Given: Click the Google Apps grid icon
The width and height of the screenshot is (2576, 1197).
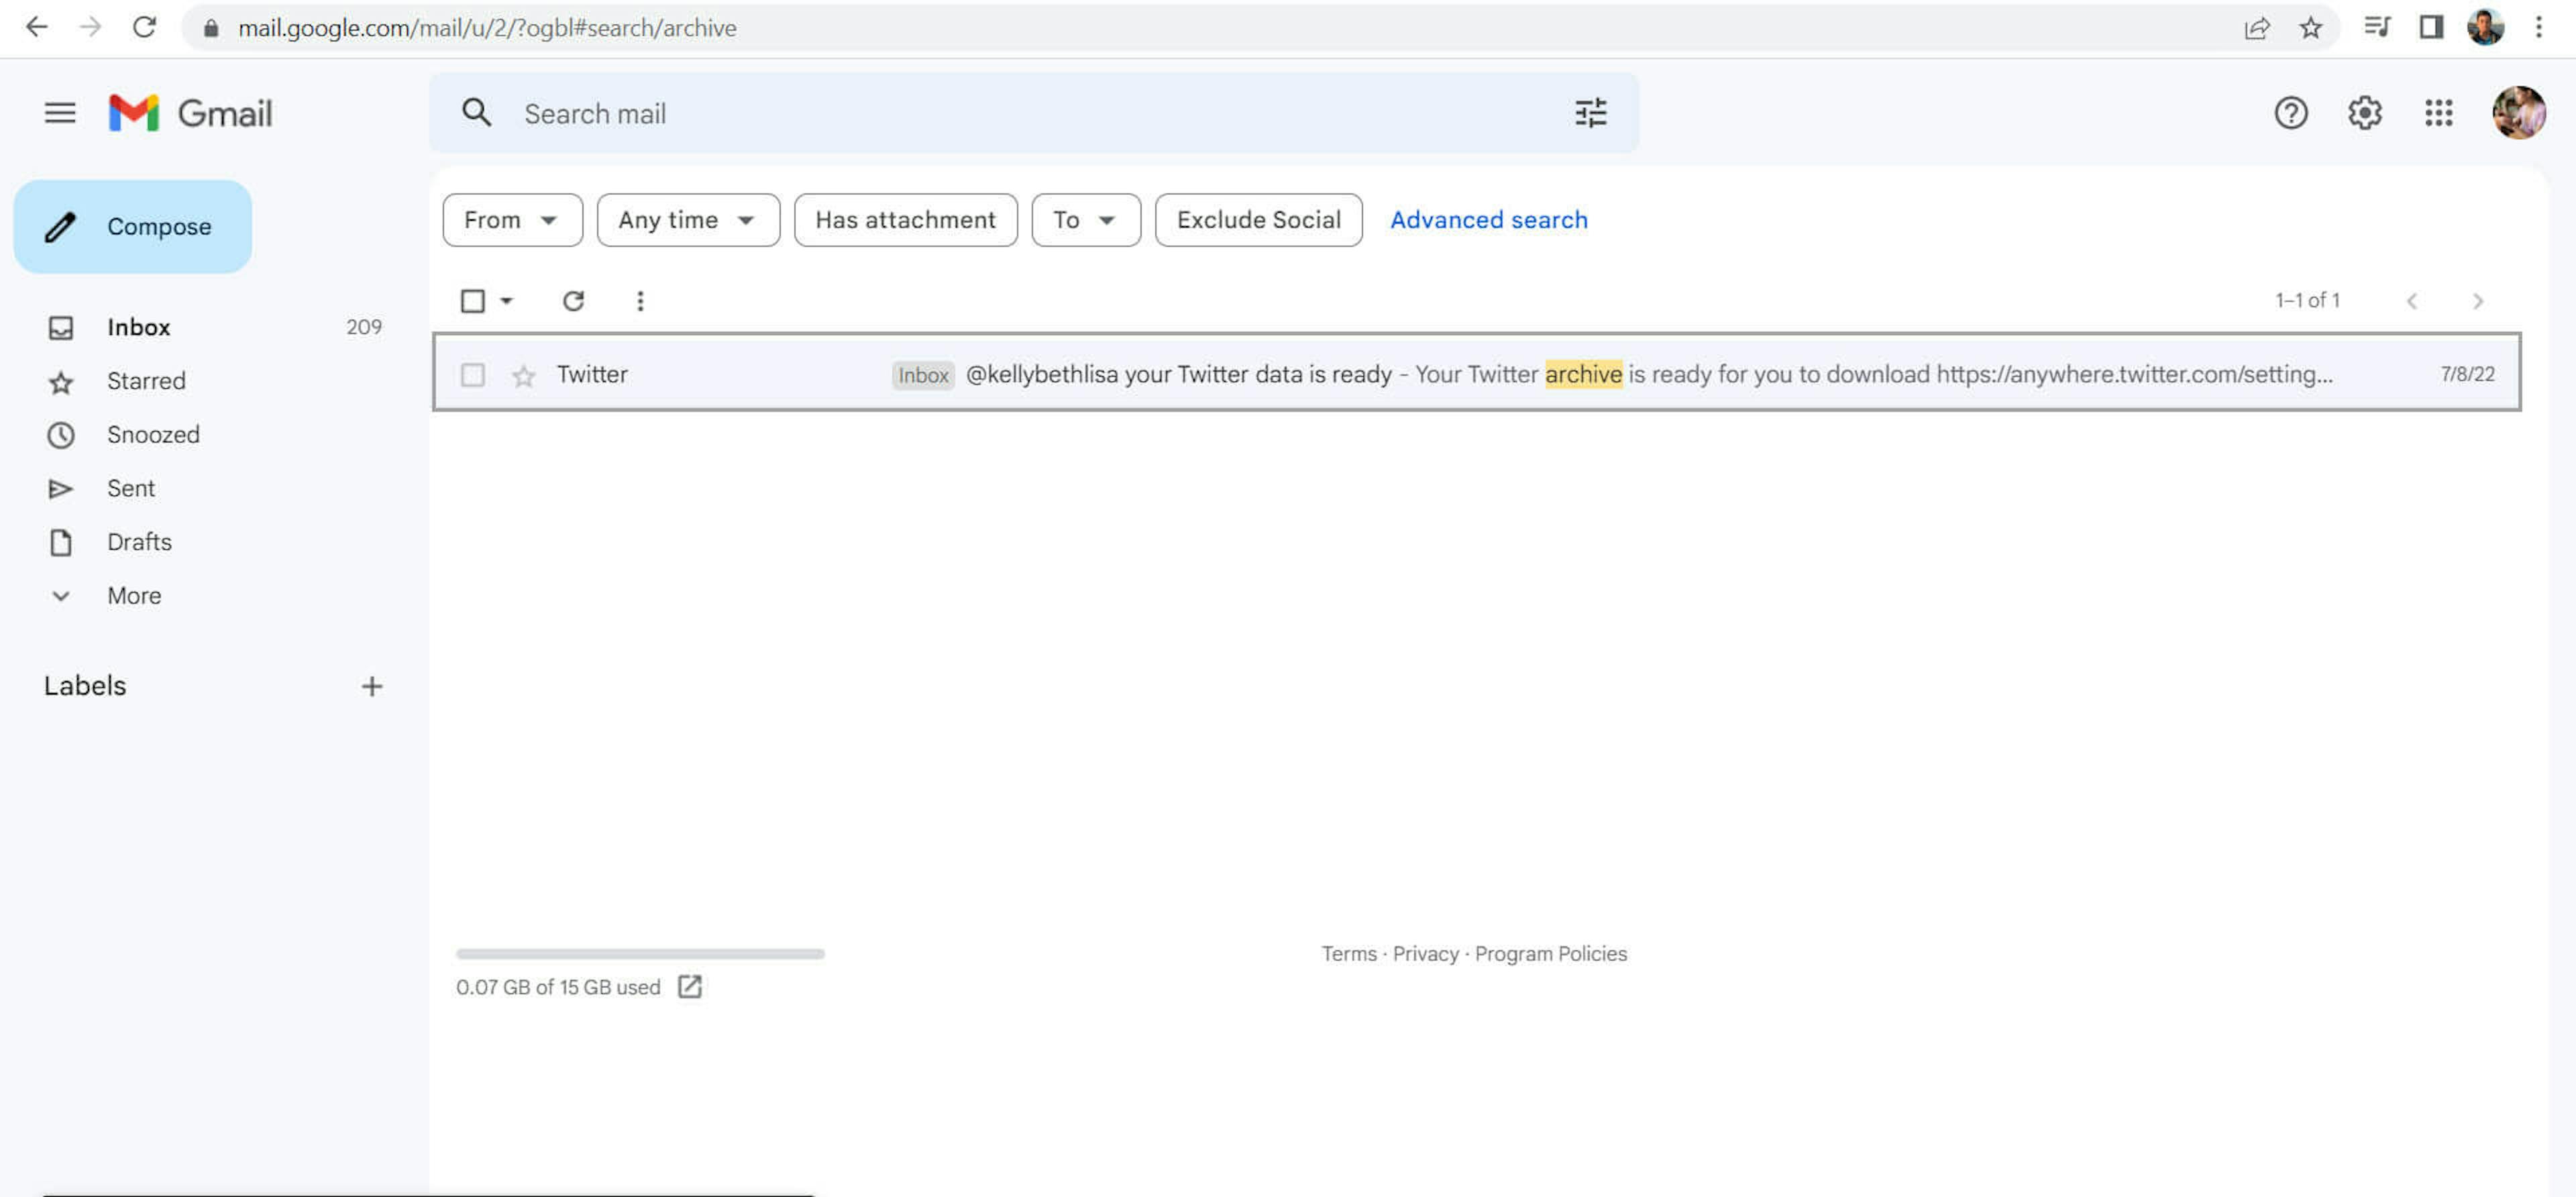Looking at the screenshot, I should point(2438,112).
